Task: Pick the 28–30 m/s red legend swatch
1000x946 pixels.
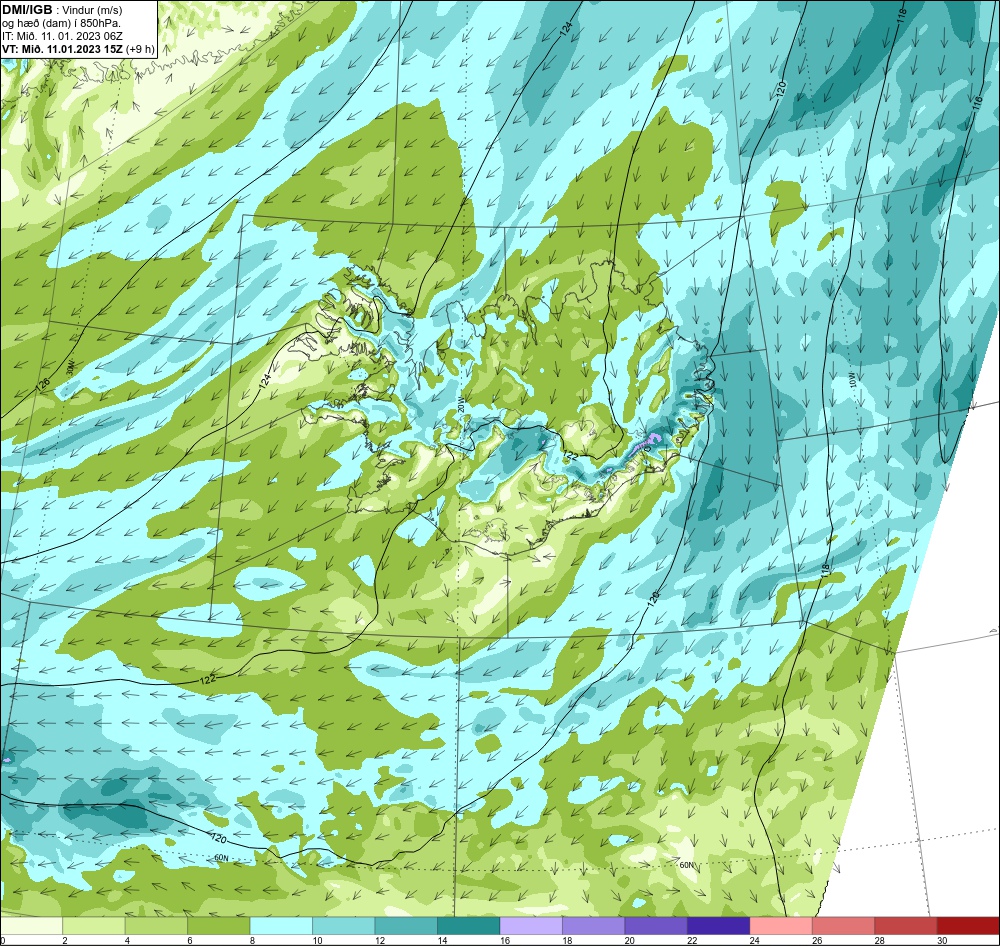Action: pyautogui.click(x=906, y=925)
